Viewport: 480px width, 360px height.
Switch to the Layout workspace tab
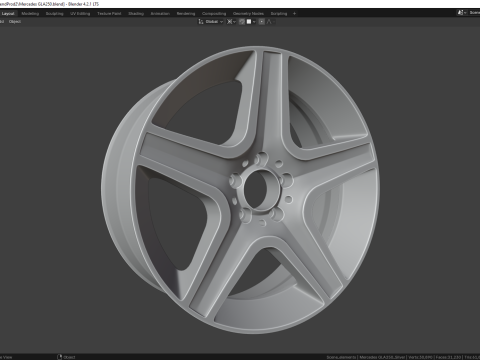pyautogui.click(x=8, y=14)
